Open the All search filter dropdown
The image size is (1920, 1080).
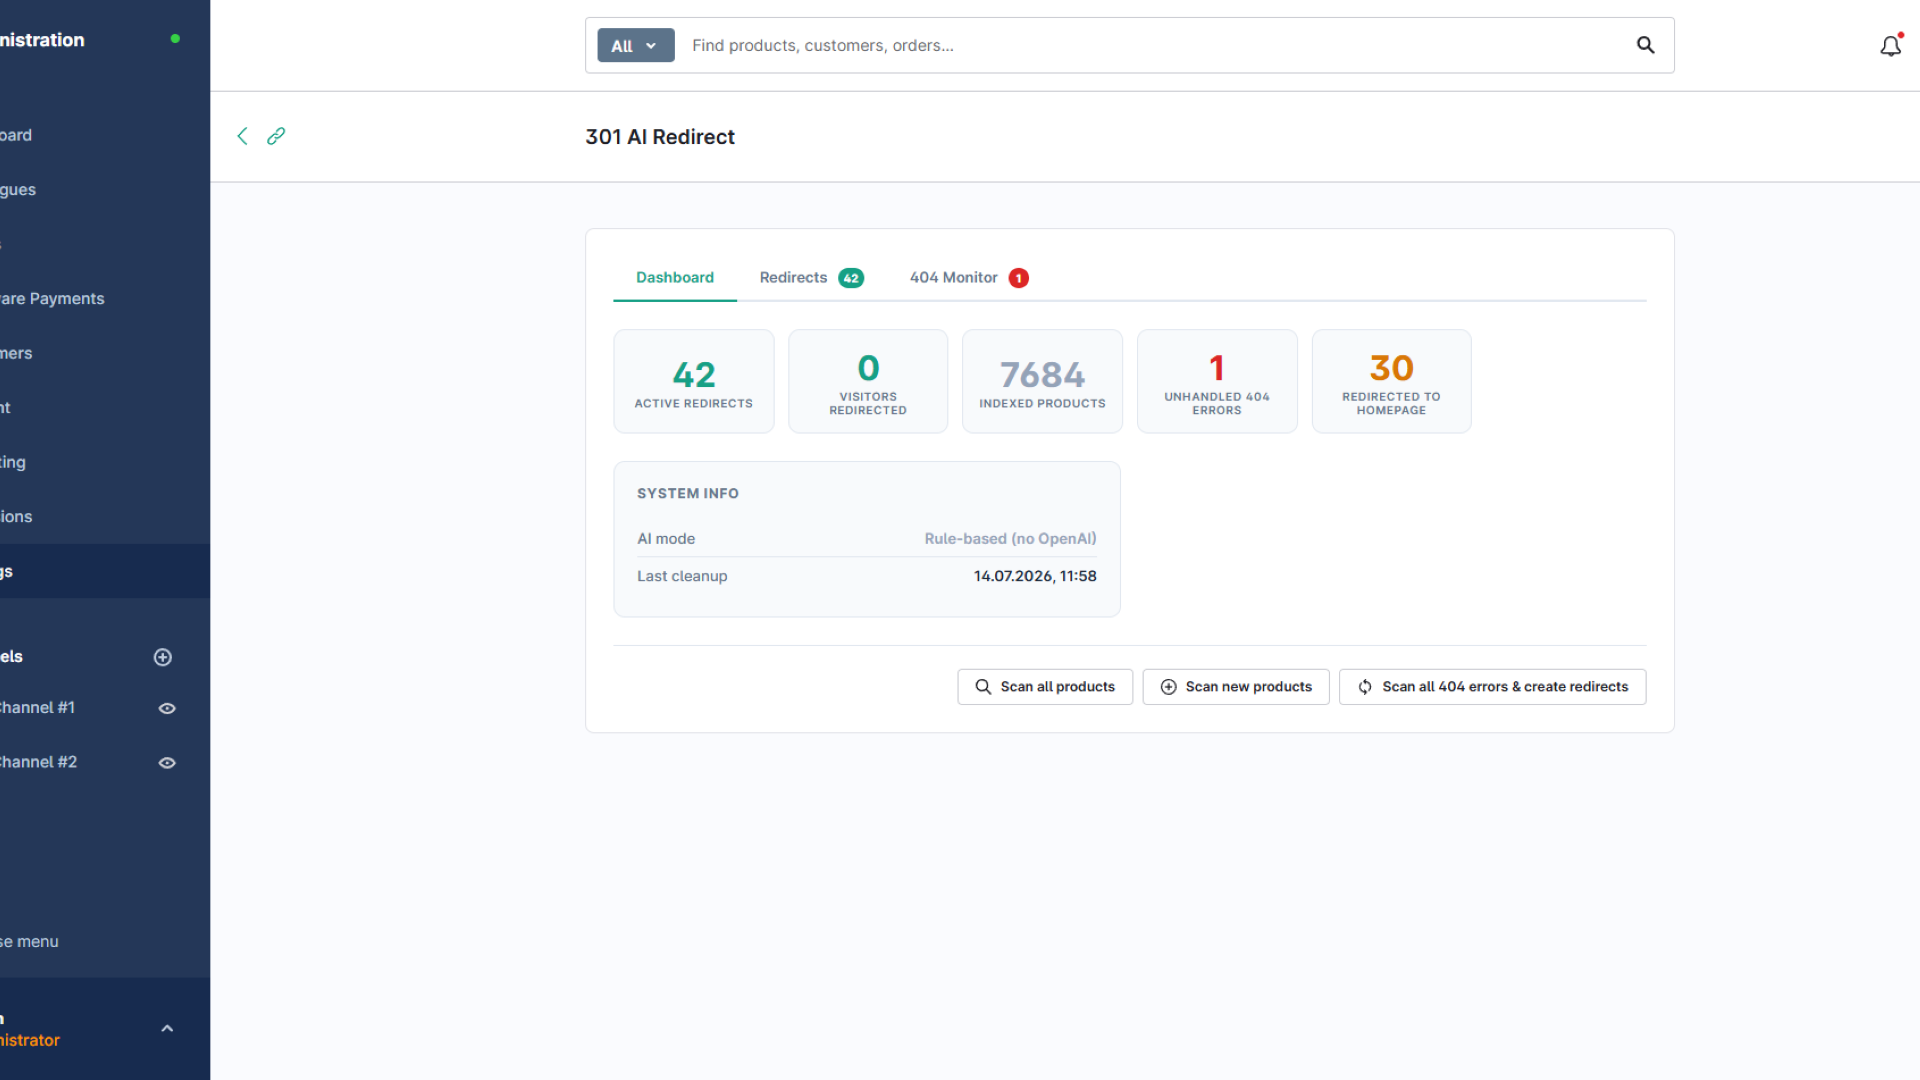636,46
